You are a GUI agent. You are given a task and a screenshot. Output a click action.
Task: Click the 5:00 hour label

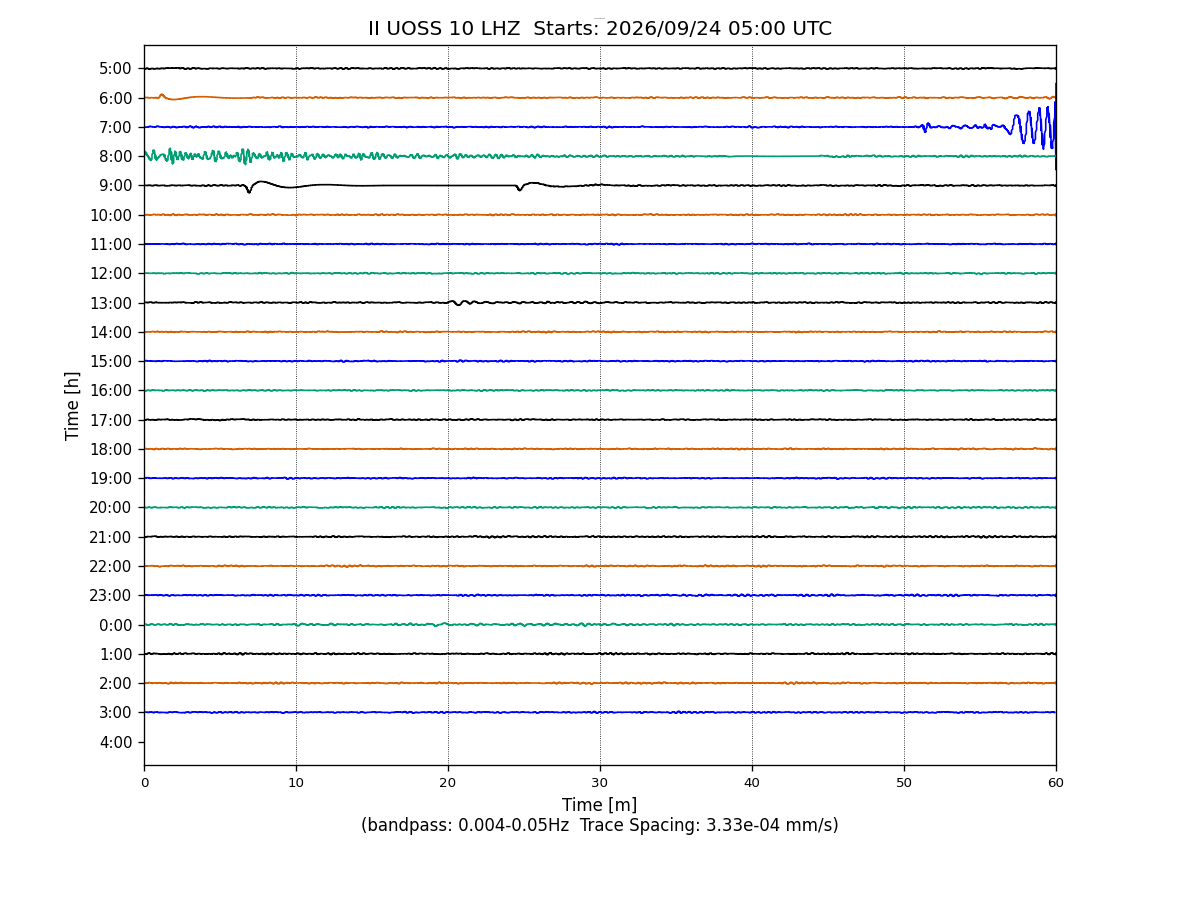(116, 69)
